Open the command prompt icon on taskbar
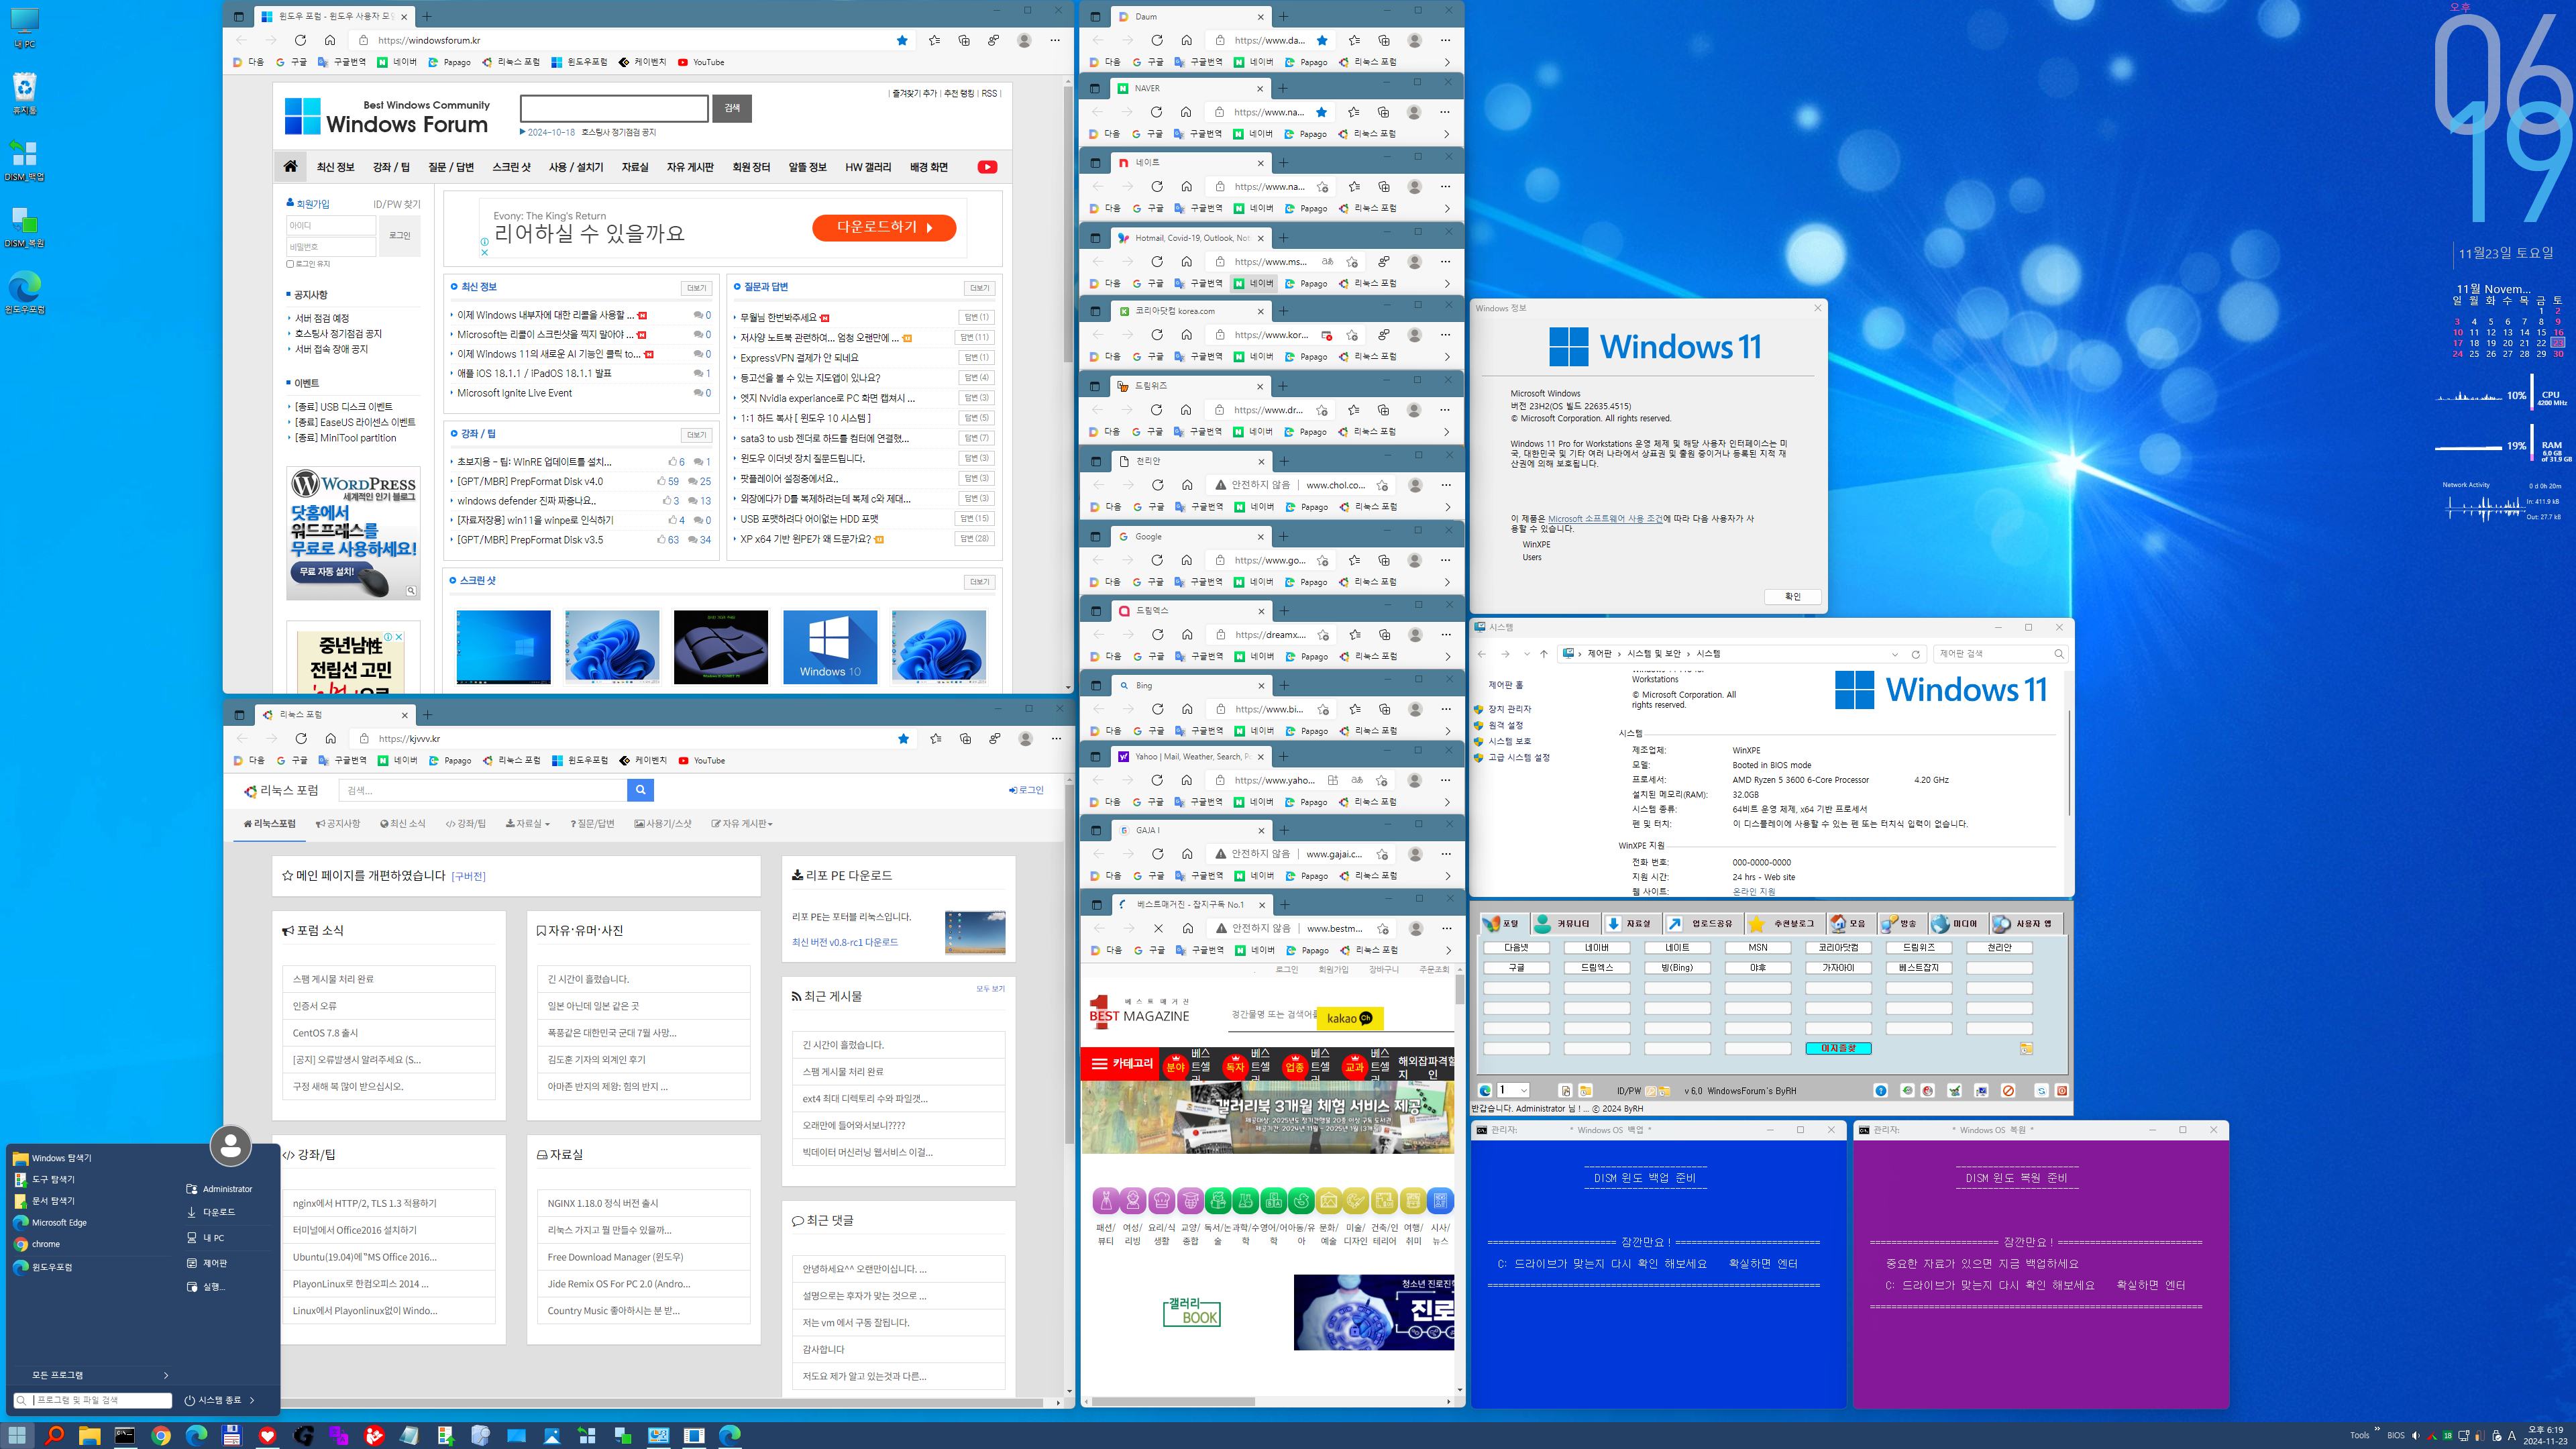 tap(125, 1435)
